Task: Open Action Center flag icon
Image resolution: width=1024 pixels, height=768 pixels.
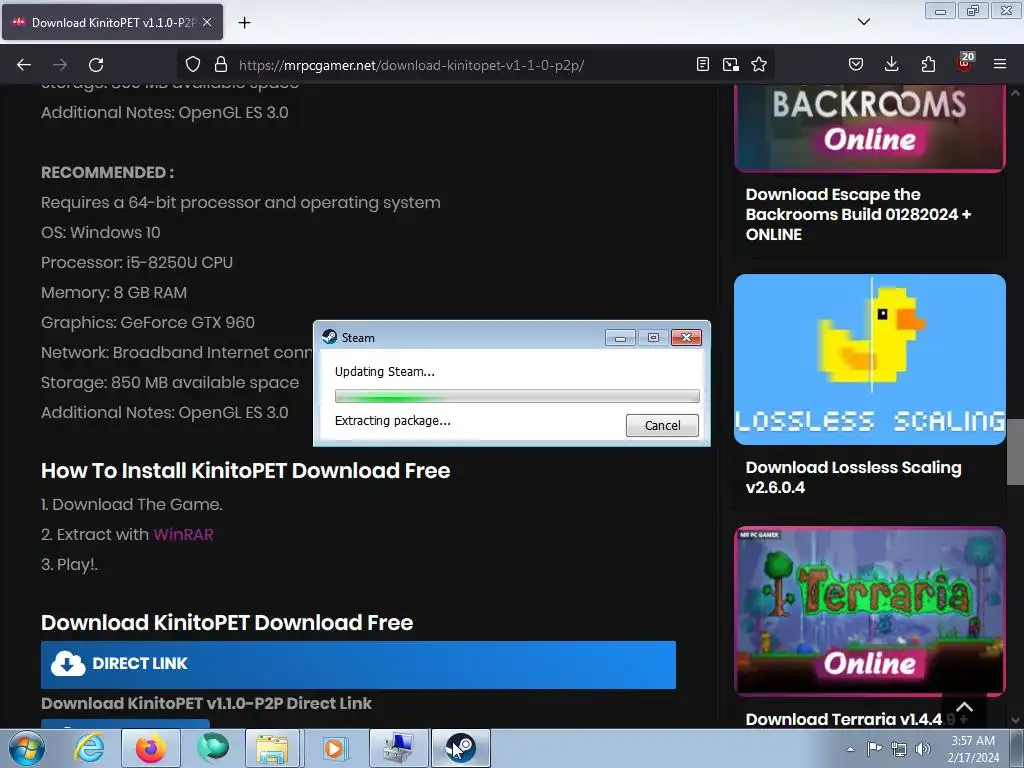Action: [x=874, y=748]
